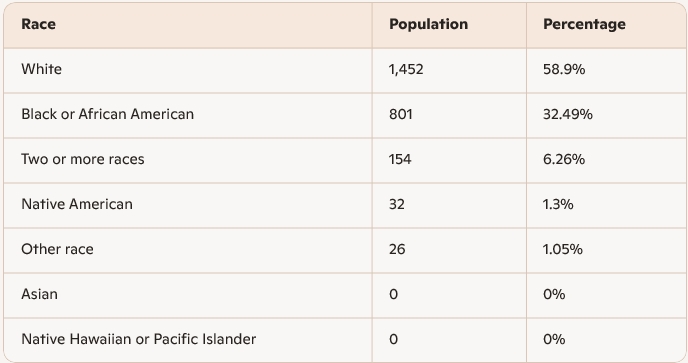
Task: Select Black or African American cell
Action: click(x=108, y=114)
